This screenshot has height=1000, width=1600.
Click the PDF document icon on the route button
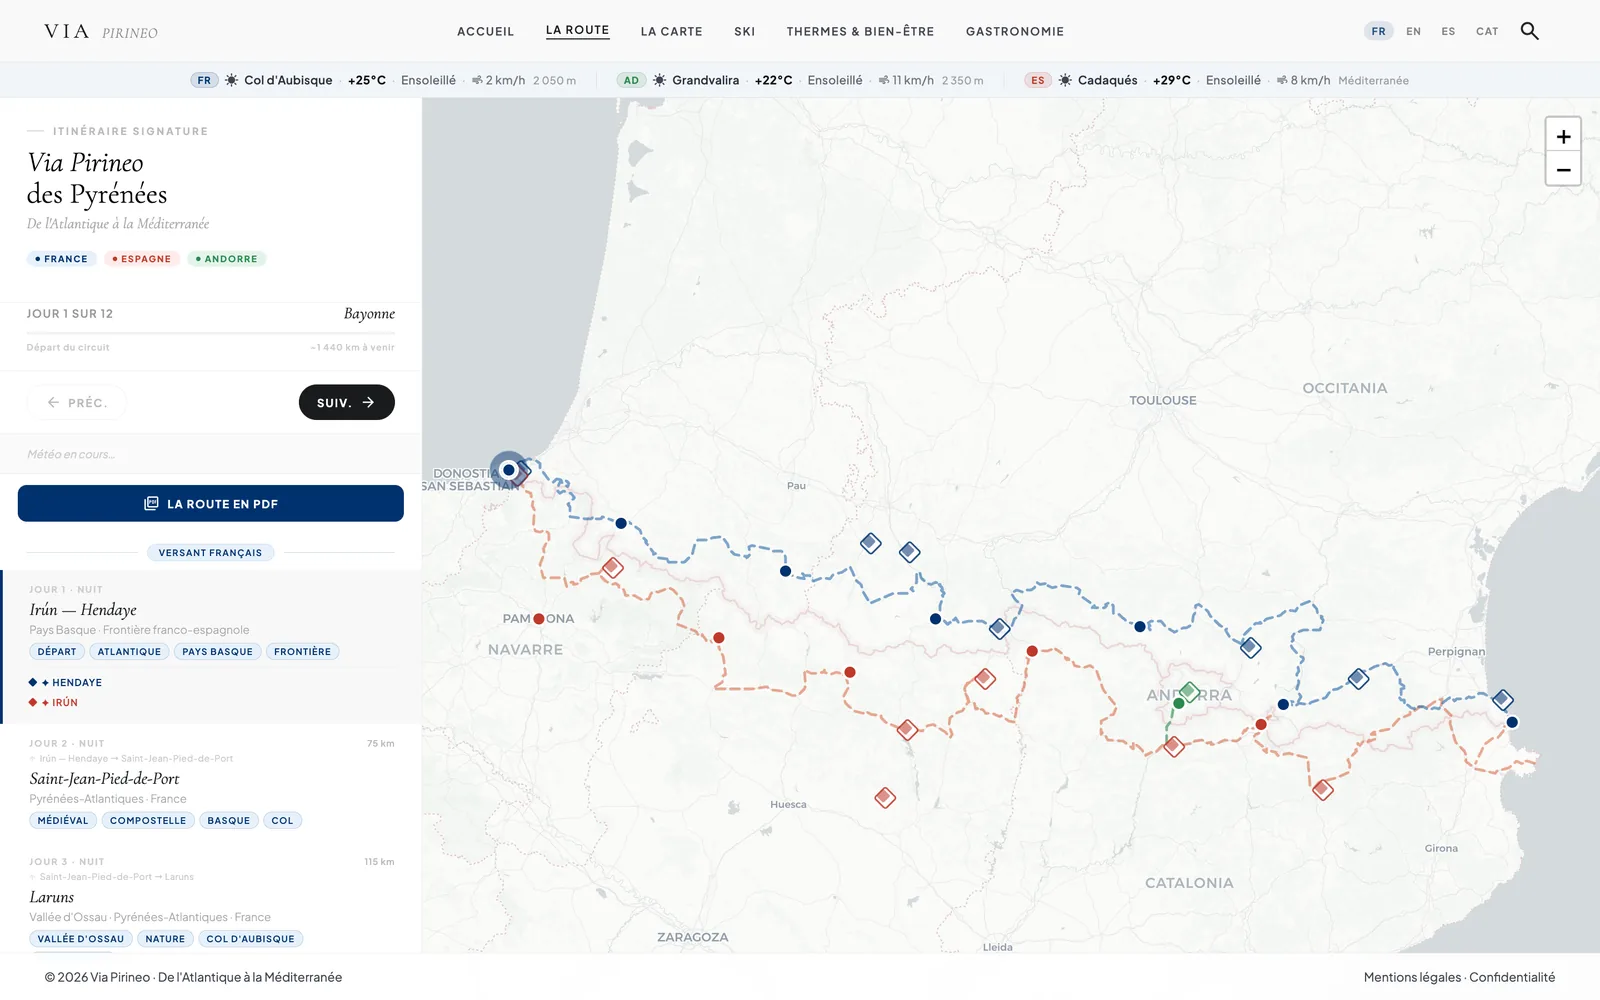pyautogui.click(x=151, y=503)
